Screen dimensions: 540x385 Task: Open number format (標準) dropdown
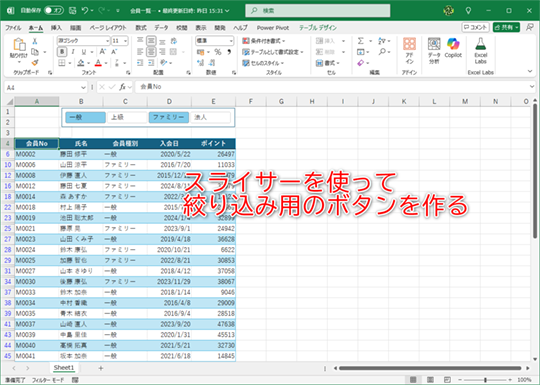point(231,41)
